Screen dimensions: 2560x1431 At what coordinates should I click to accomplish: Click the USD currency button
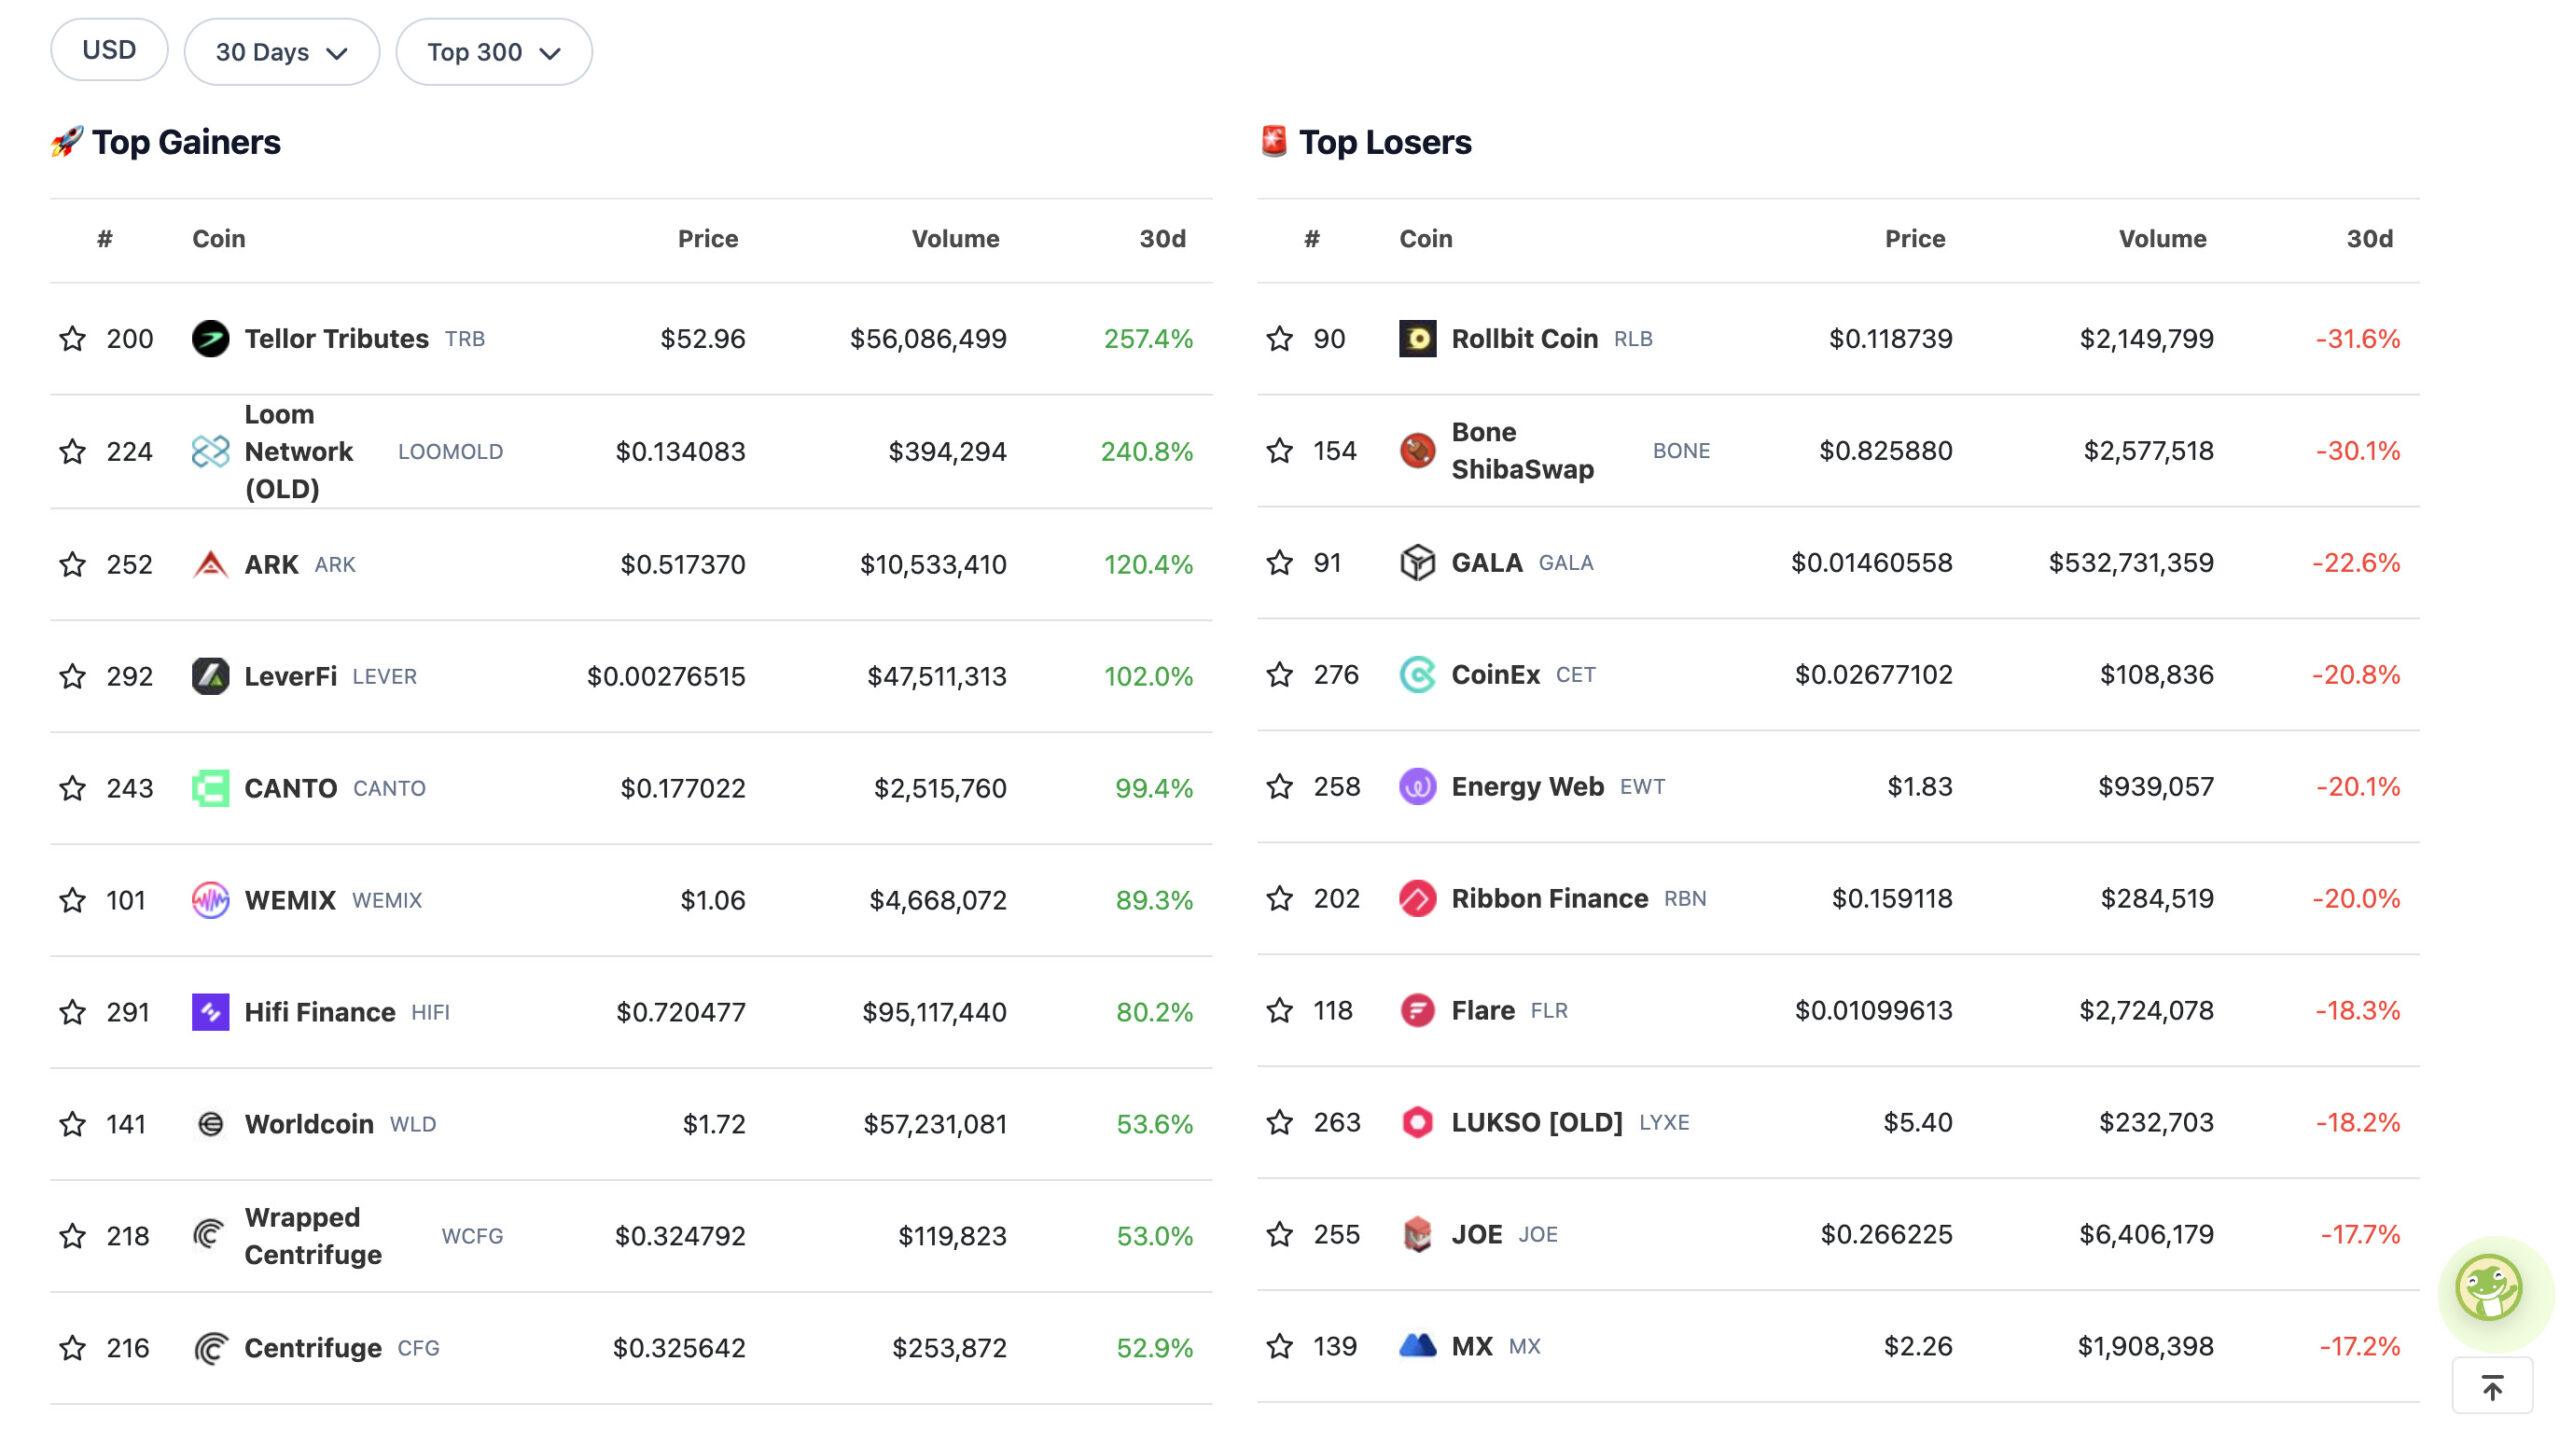pos(109,50)
